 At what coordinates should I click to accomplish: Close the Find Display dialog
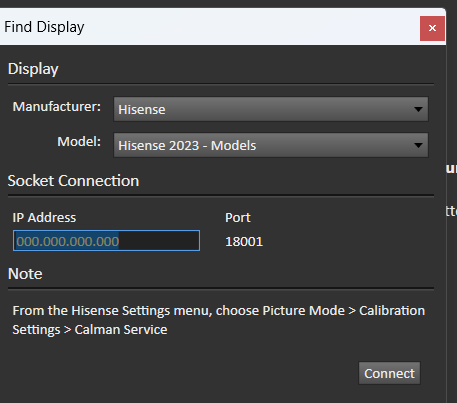[x=432, y=28]
